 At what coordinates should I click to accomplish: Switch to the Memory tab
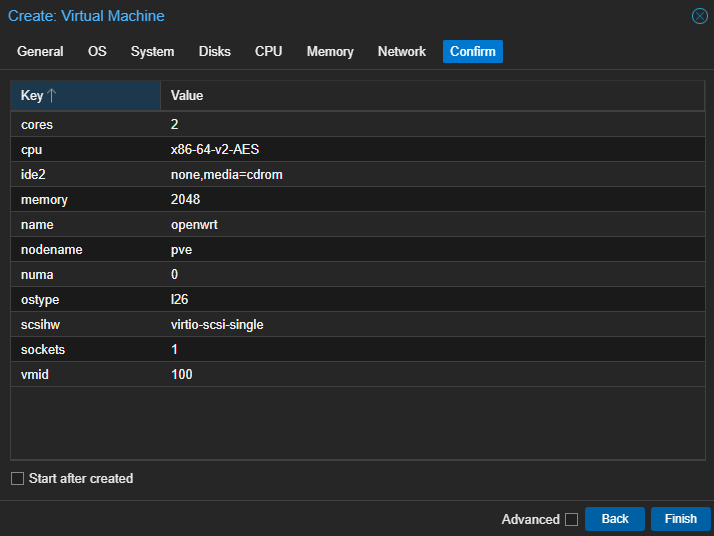click(330, 51)
